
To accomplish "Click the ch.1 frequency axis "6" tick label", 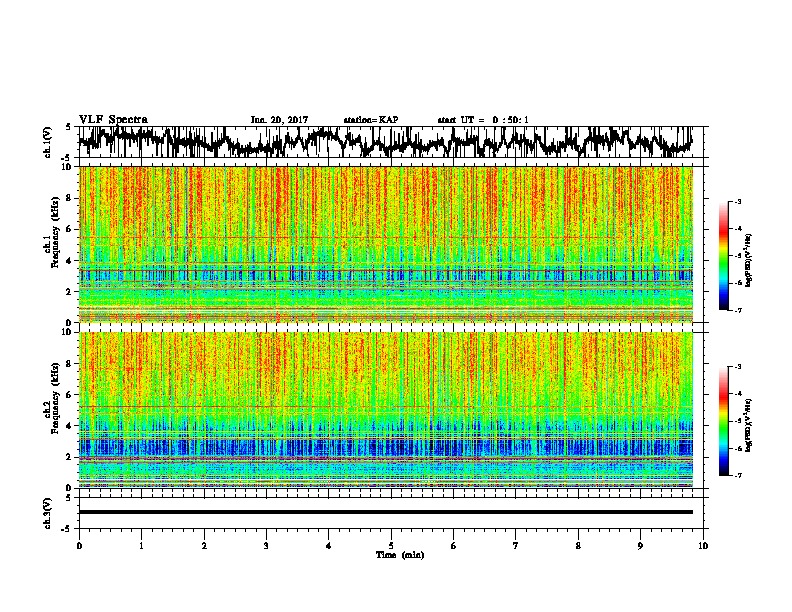I will tap(70, 230).
